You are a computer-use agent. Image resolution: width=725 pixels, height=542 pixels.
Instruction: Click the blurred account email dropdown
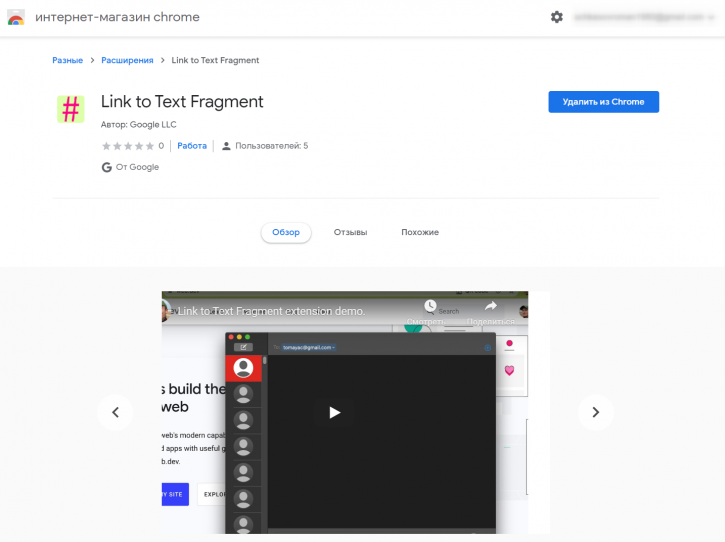click(x=645, y=17)
